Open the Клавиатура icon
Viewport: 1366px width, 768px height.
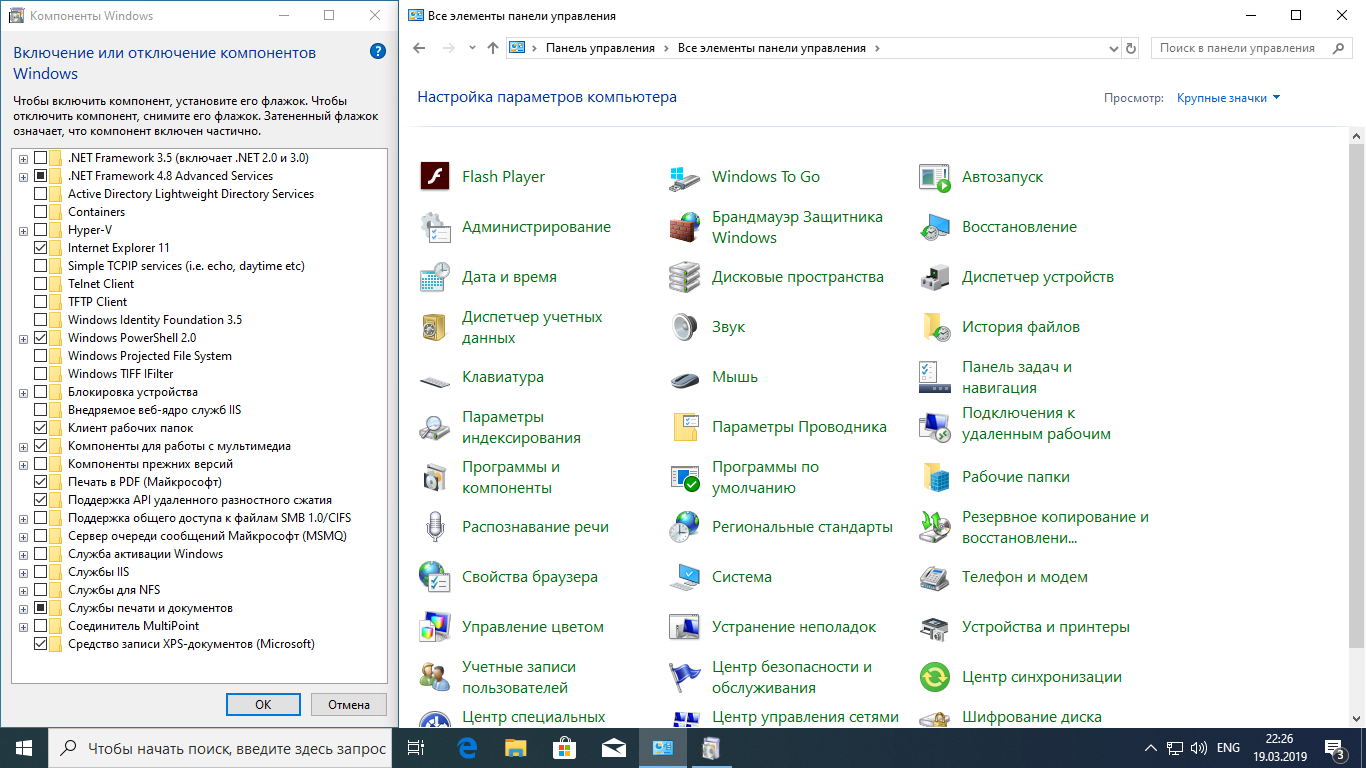click(435, 381)
